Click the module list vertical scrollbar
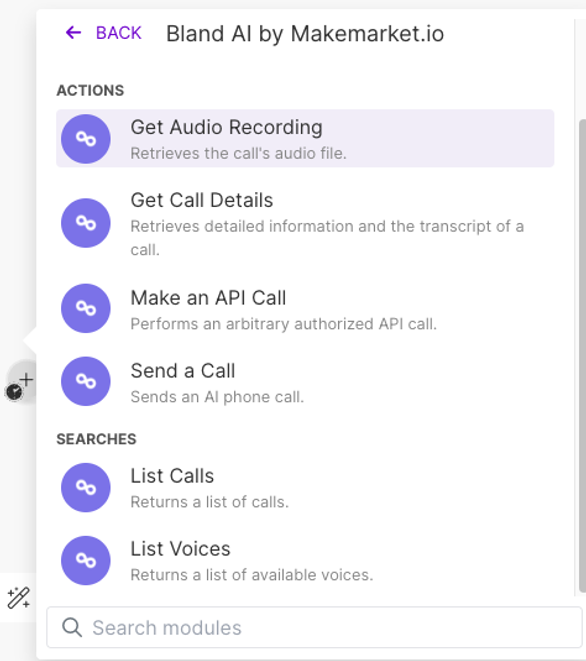586x661 pixels. [582, 355]
